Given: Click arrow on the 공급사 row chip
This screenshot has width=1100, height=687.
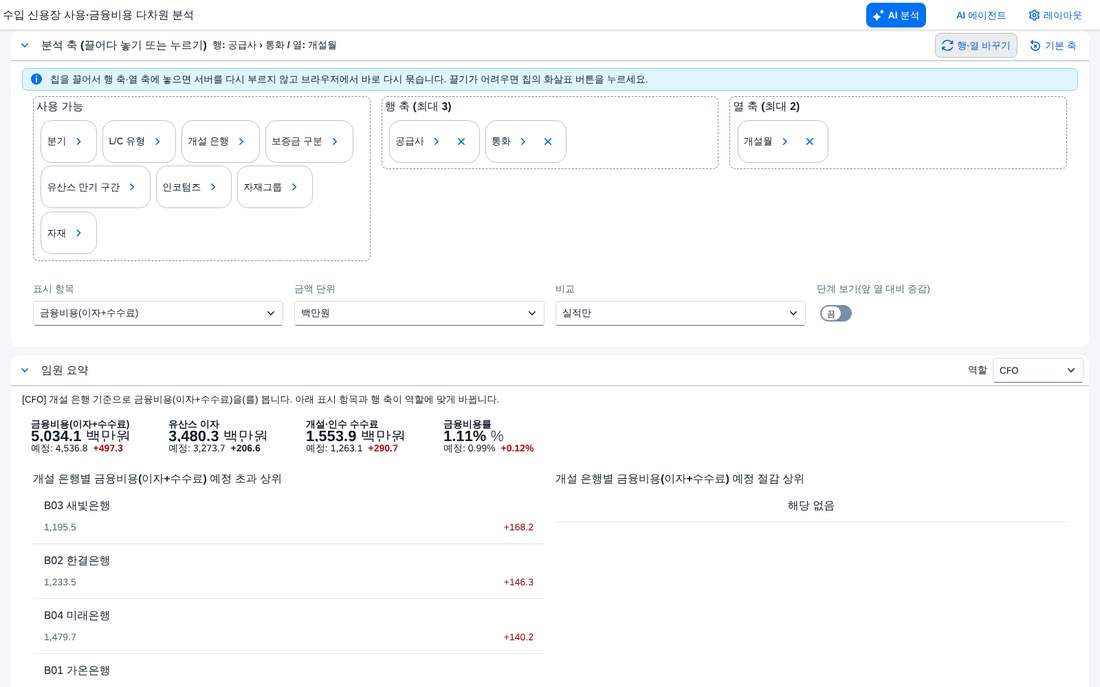Looking at the screenshot, I should pyautogui.click(x=436, y=142).
